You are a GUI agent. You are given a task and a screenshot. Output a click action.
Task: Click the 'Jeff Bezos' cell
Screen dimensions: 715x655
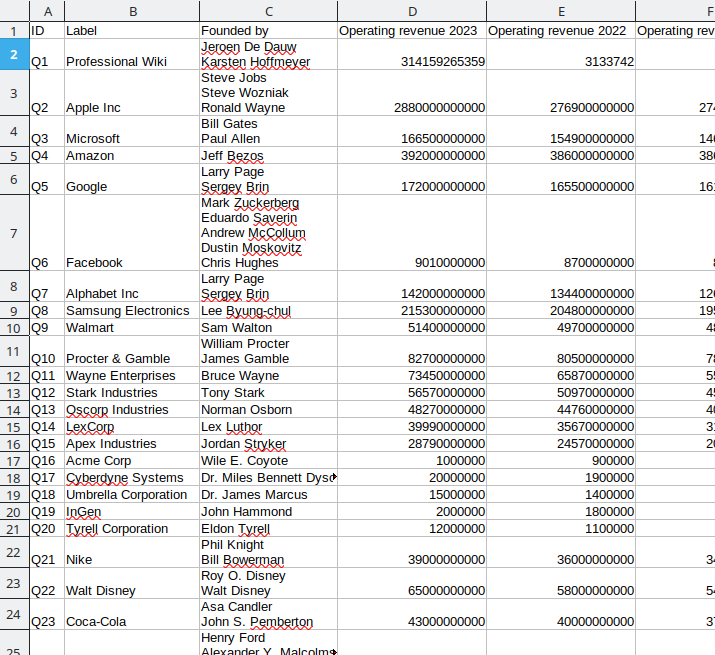(269, 156)
